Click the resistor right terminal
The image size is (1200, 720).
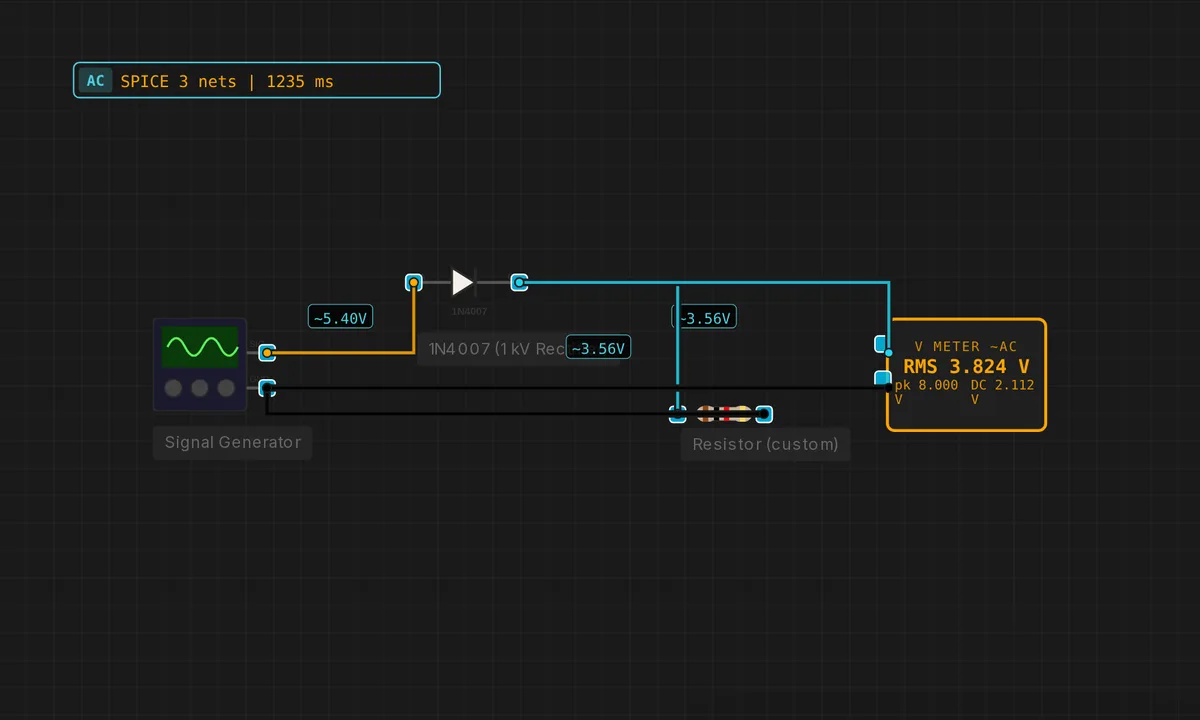point(764,414)
